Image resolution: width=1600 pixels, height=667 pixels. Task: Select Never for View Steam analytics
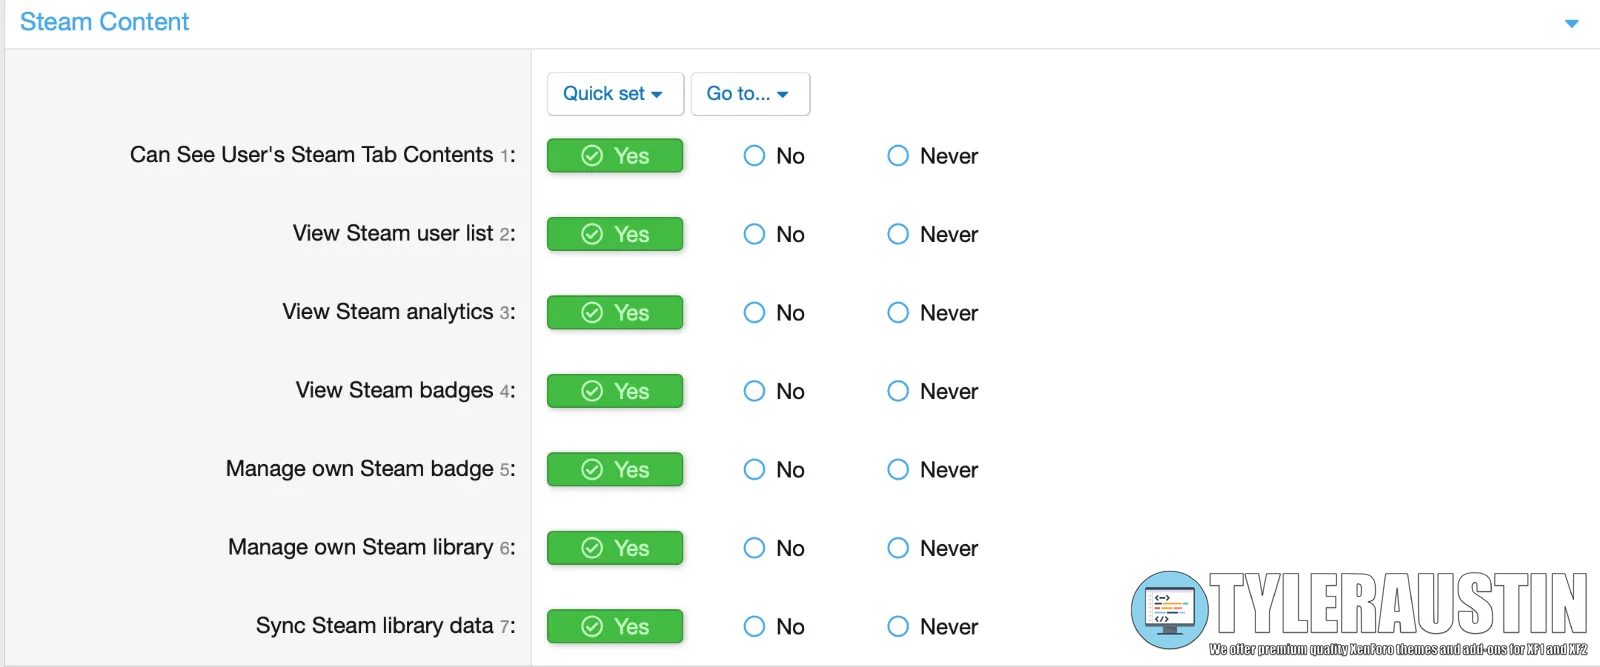tap(898, 313)
